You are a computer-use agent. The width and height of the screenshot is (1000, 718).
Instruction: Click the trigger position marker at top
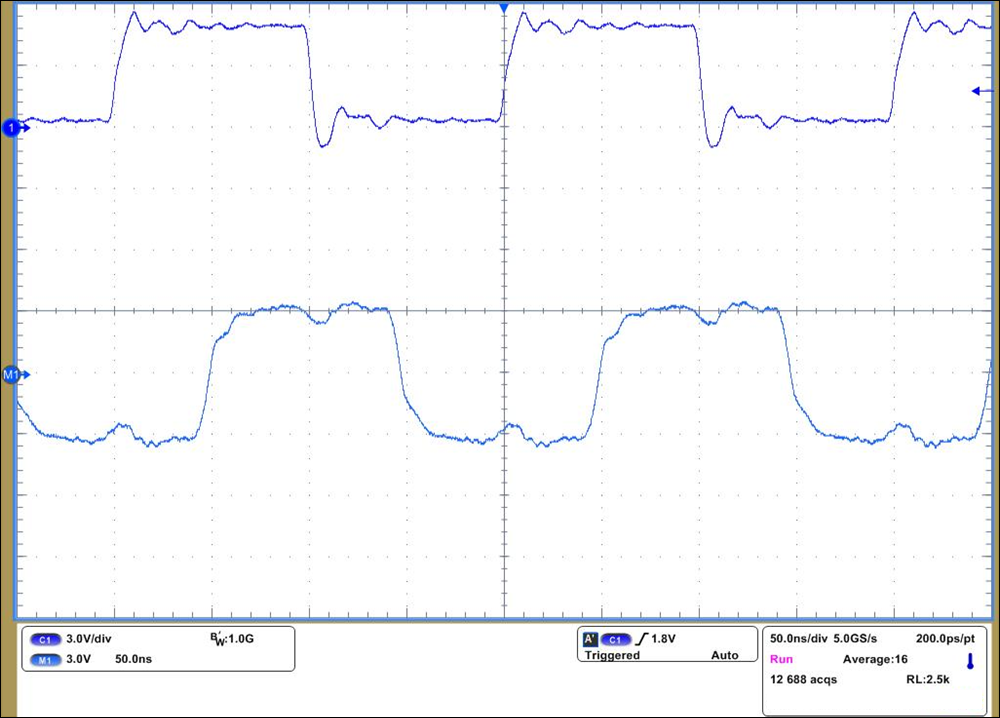click(x=504, y=8)
